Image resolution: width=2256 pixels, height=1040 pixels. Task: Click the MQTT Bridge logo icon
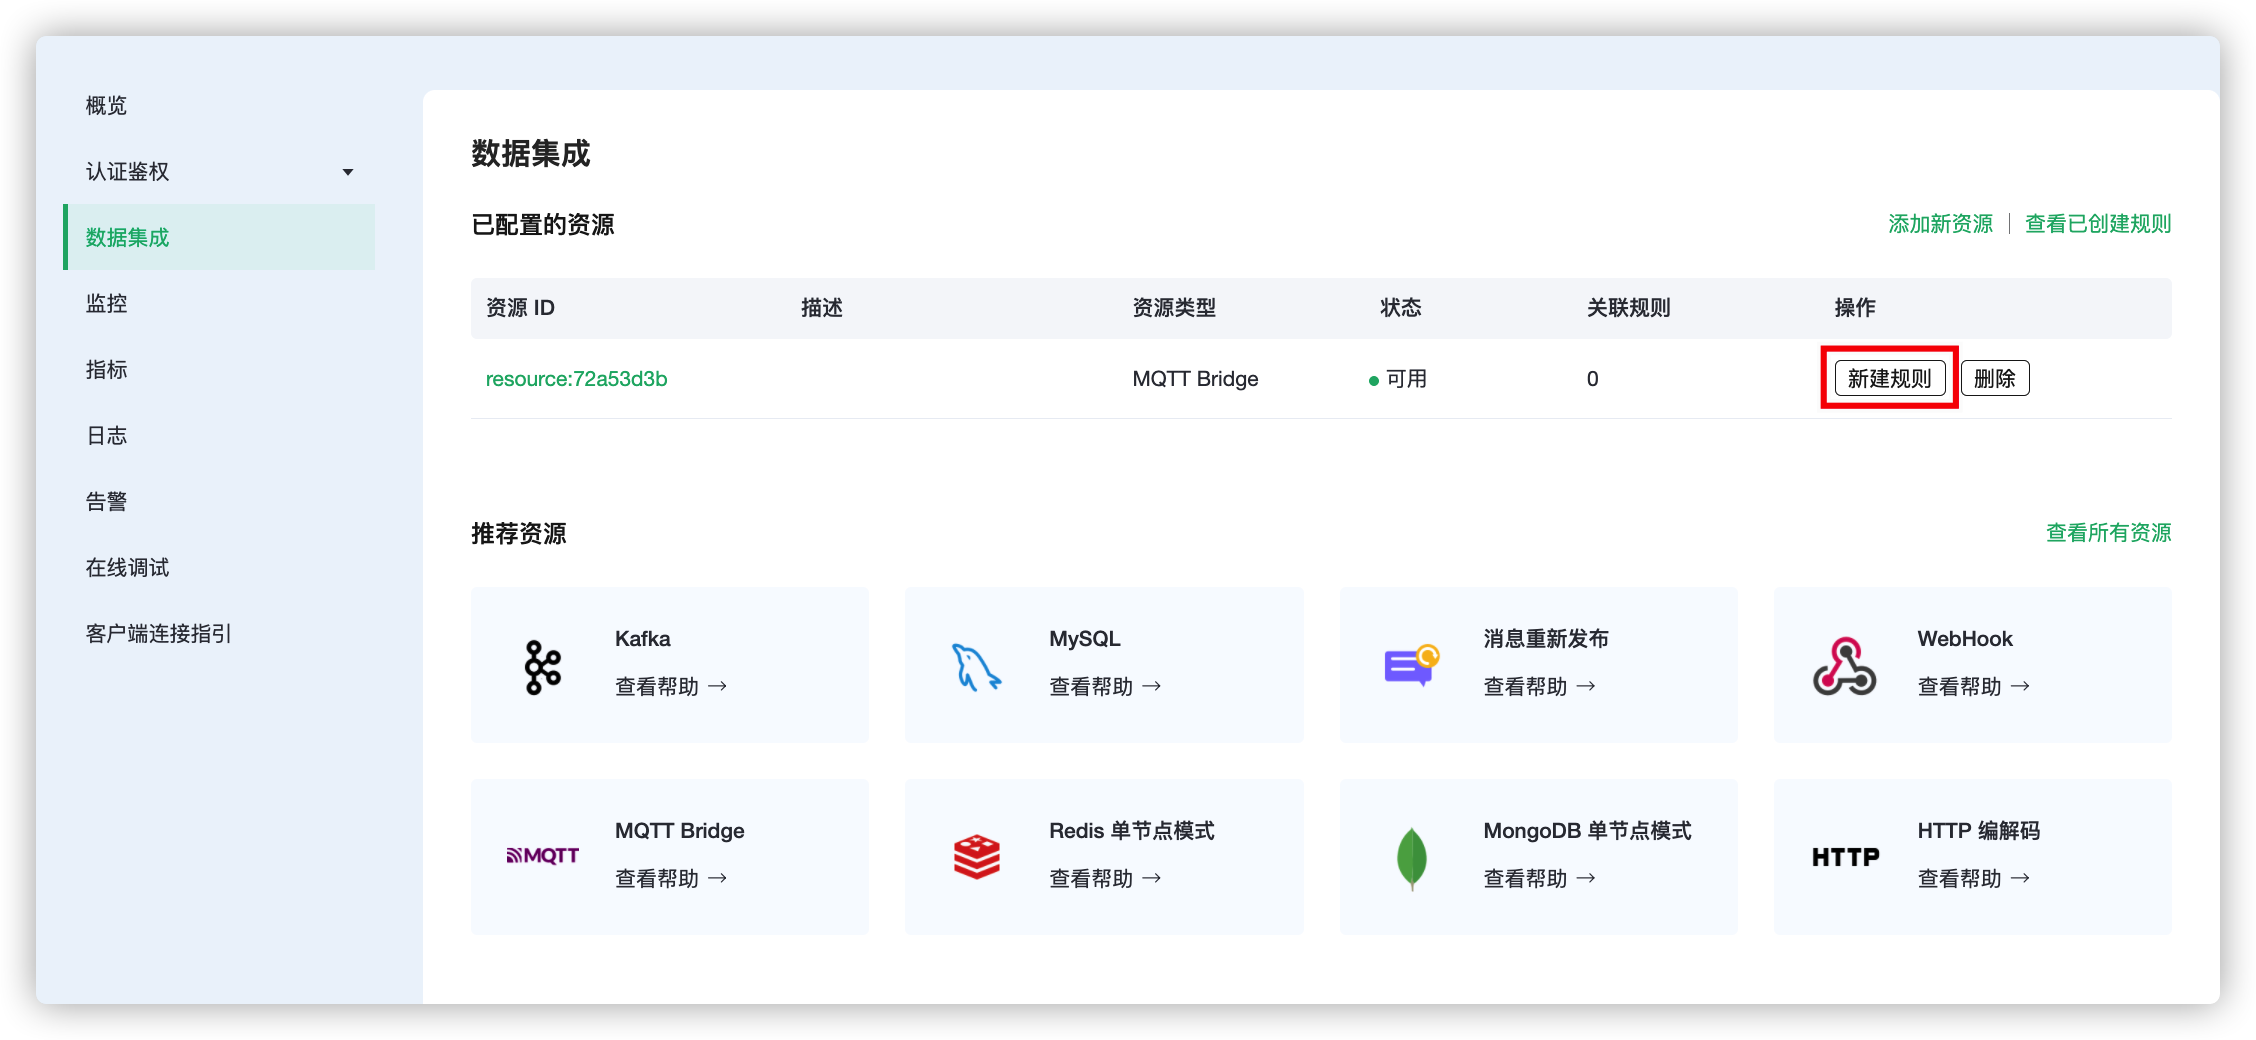[543, 856]
